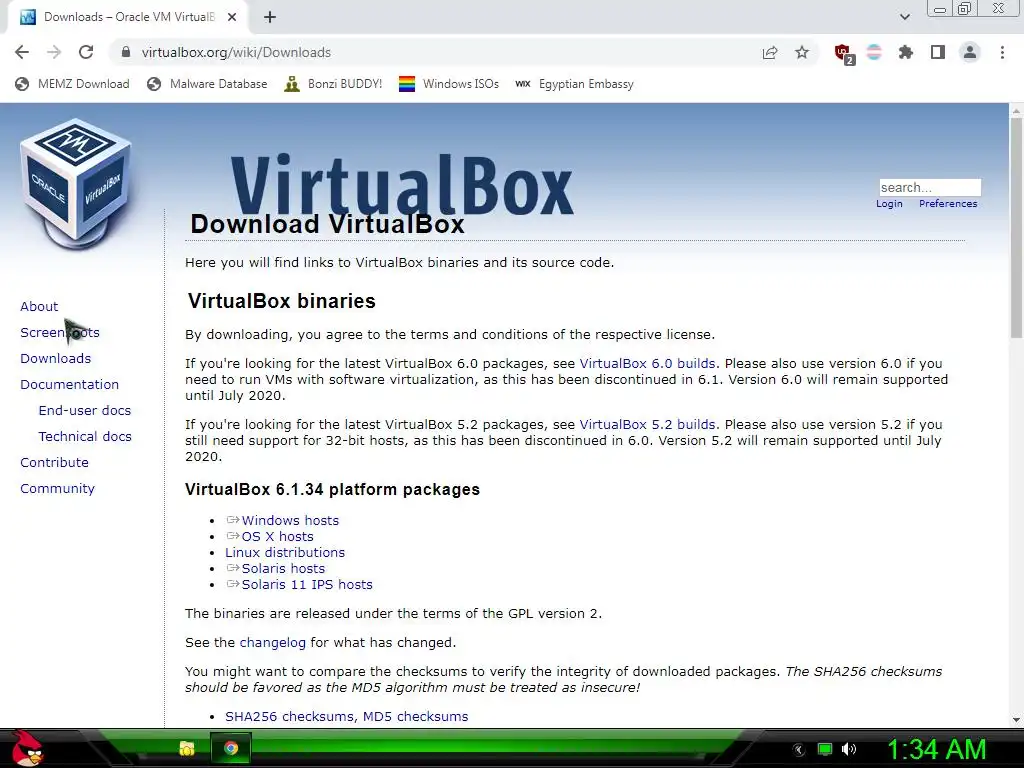1024x768 pixels.
Task: Click the scrollbar down arrow
Action: 1016,720
